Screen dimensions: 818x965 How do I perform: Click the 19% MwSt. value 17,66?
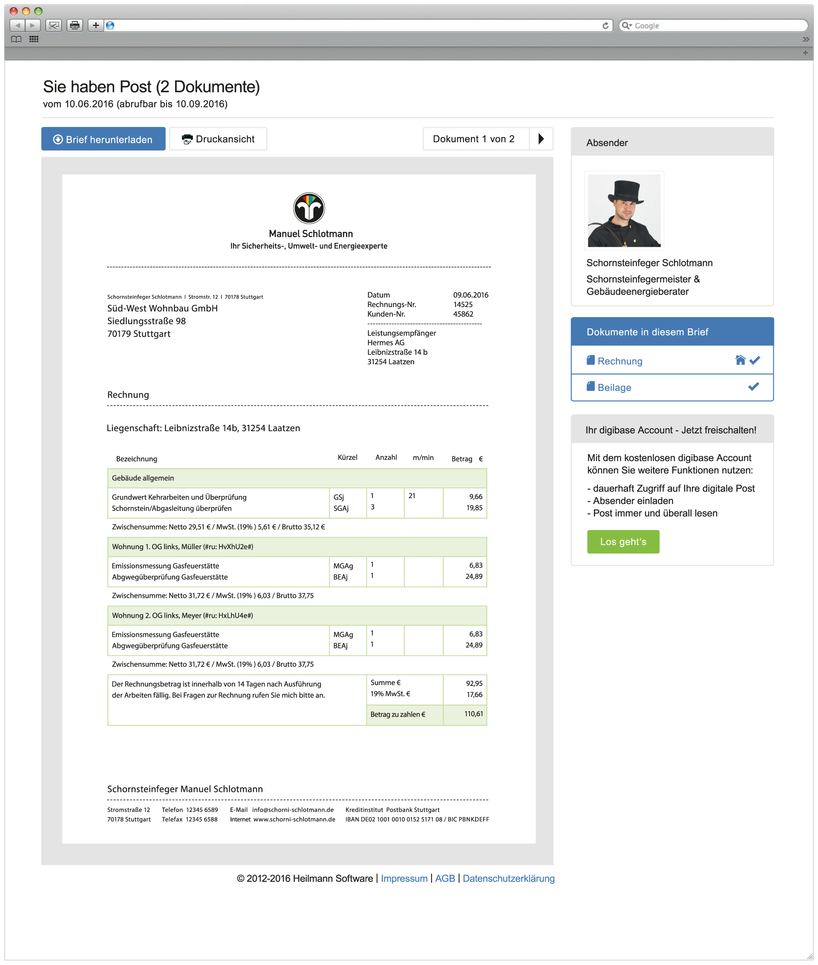tap(475, 695)
